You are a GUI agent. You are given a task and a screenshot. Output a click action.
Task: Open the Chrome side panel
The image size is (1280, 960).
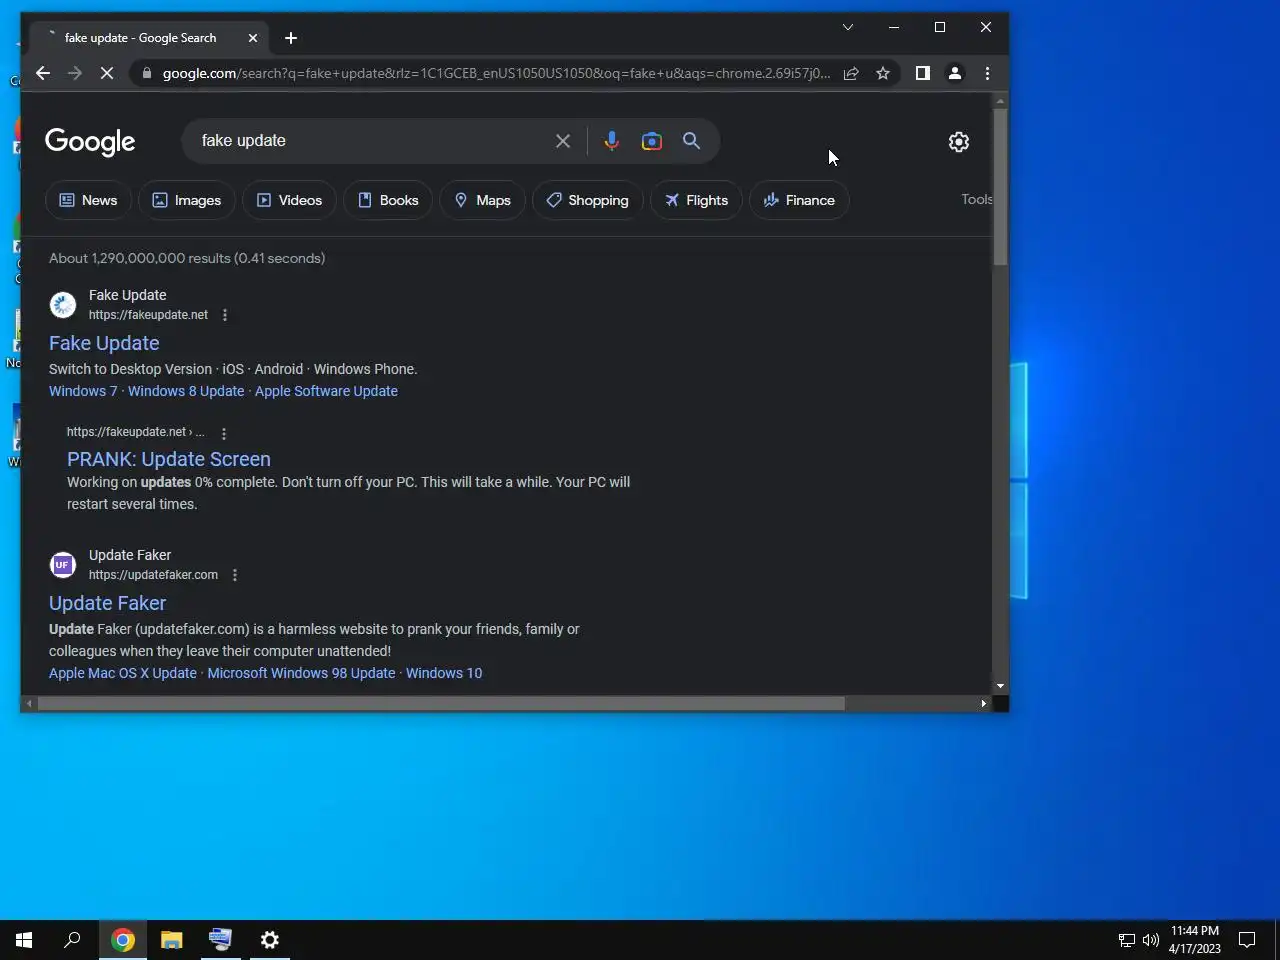pos(923,73)
